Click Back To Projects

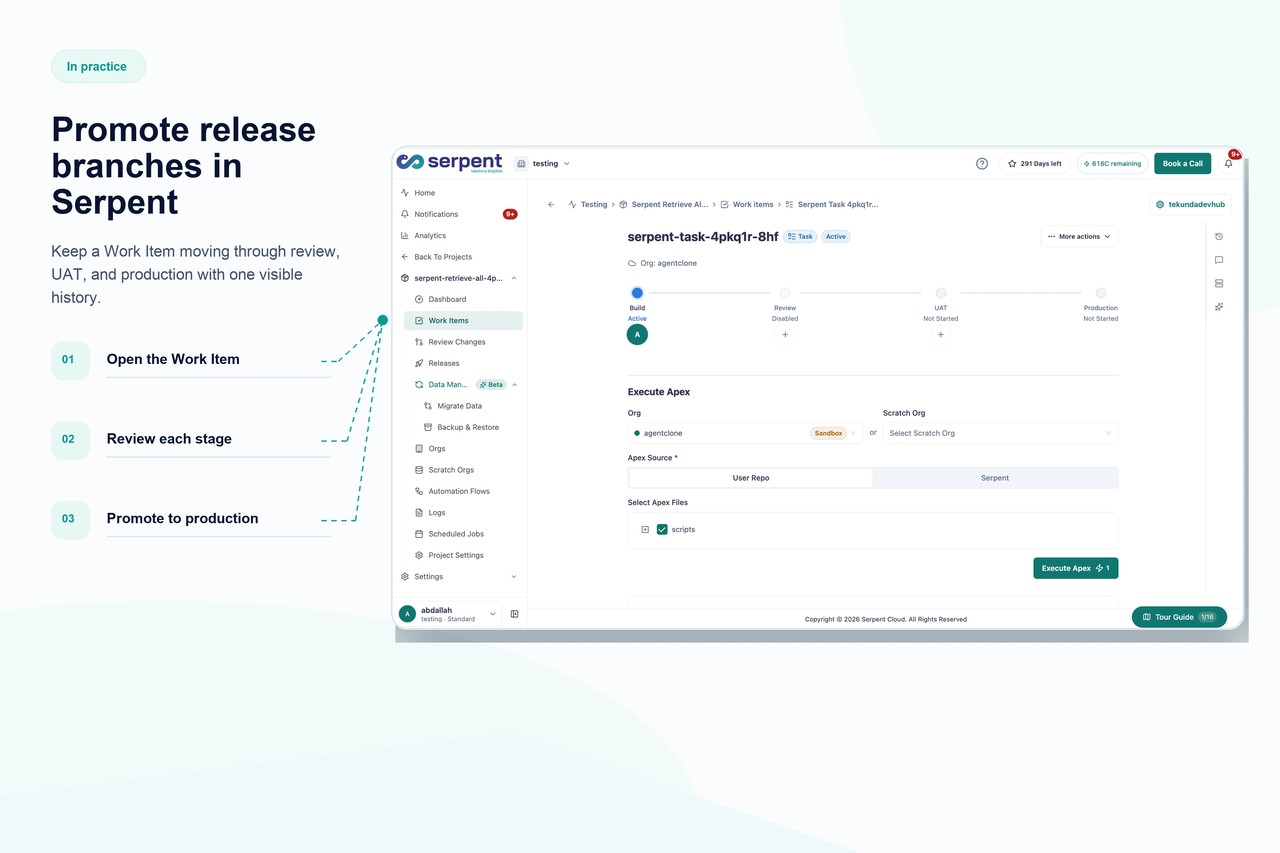tap(460, 257)
